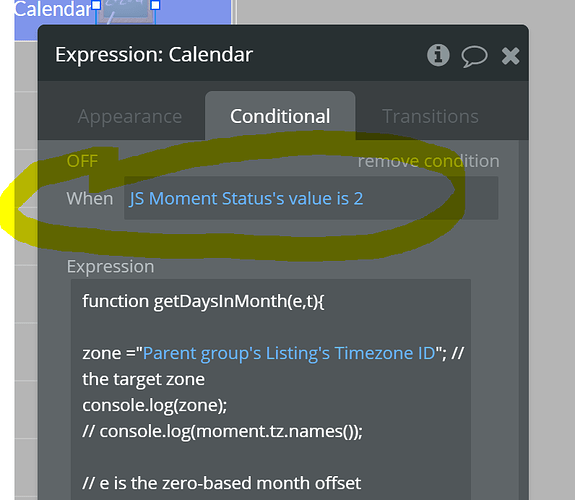Edit the JS Moment Status's value condition
The image size is (575, 500).
click(x=311, y=198)
